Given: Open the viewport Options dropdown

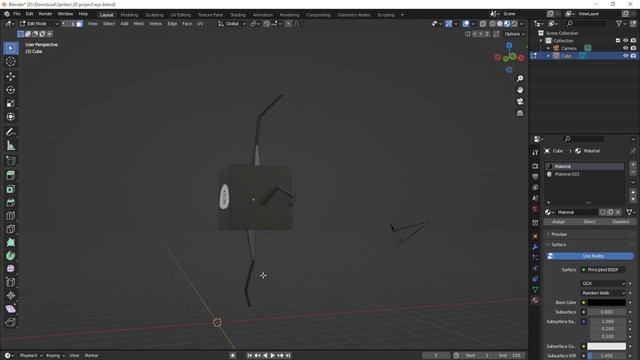Looking at the screenshot, I should click(514, 34).
